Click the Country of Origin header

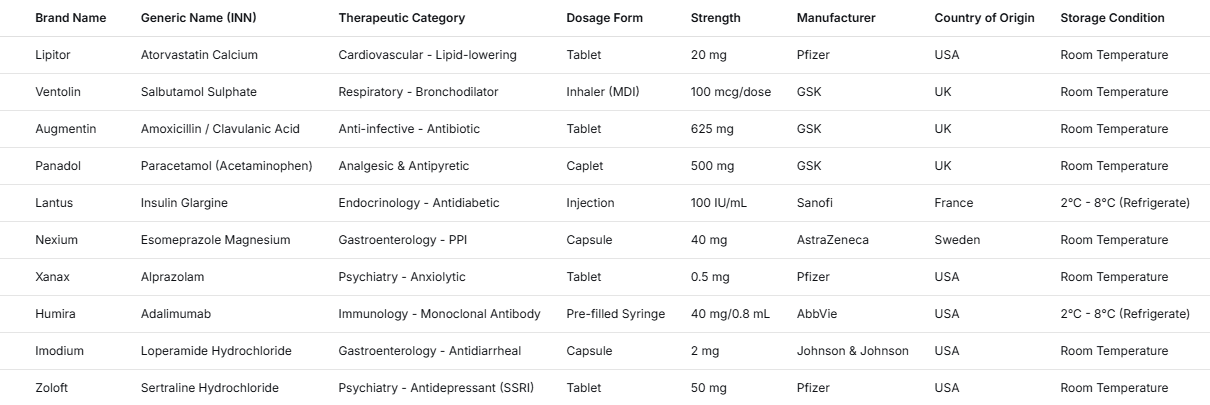click(x=984, y=18)
